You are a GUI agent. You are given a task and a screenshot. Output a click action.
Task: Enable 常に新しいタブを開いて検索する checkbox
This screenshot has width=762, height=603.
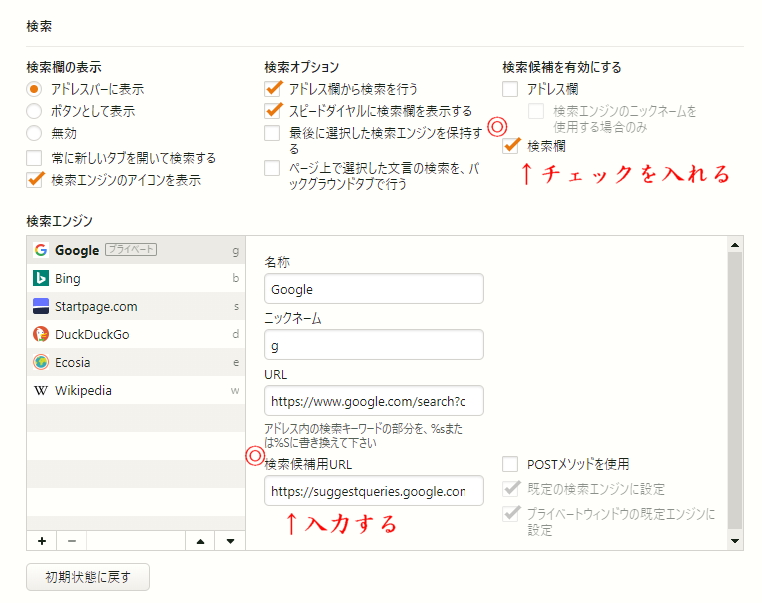pos(35,158)
